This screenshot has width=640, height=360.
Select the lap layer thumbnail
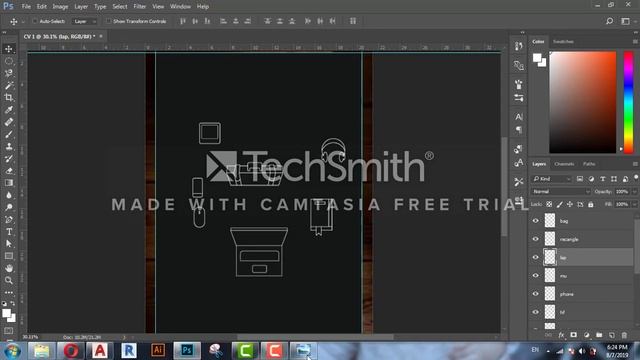550,258
